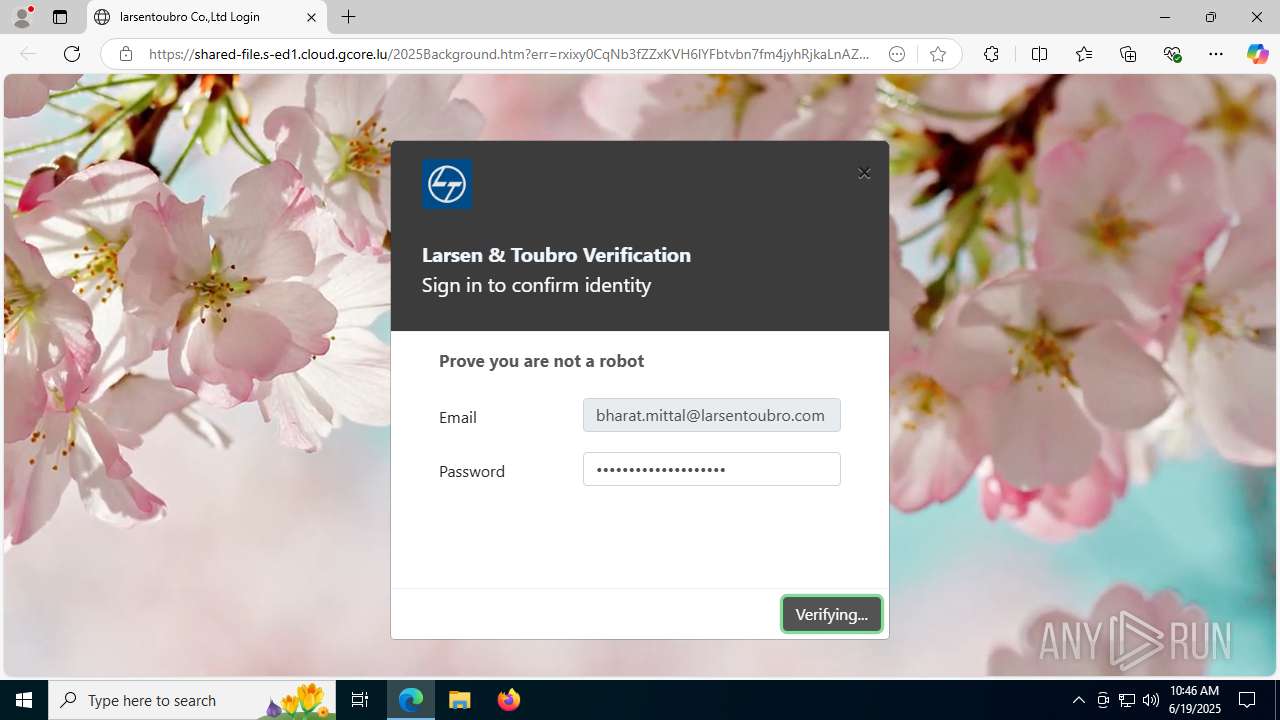Screen dimensions: 1280x720
Task: Click the taskbar search box
Action: click(191, 700)
